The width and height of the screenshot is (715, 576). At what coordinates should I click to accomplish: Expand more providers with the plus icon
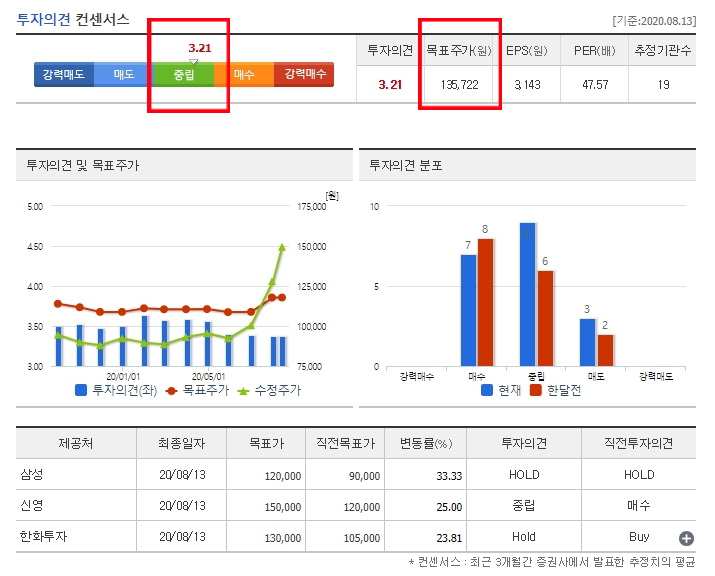click(x=686, y=539)
